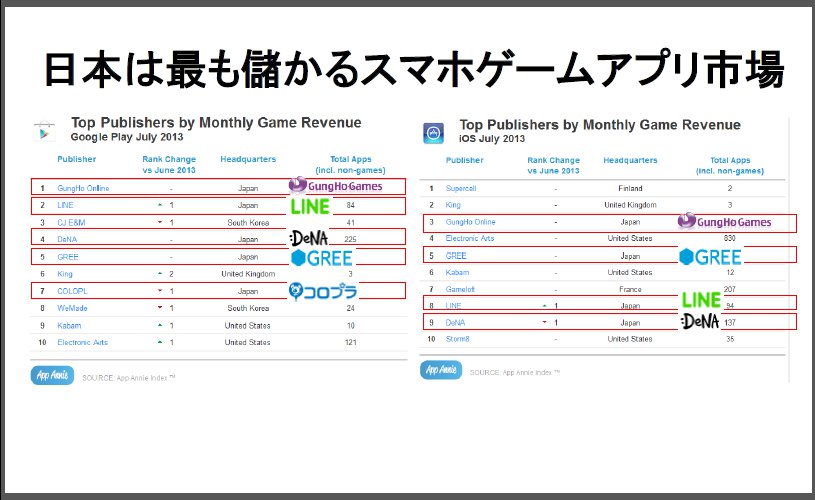
Task: Open the Supercell publisher link
Action: [x=461, y=188]
